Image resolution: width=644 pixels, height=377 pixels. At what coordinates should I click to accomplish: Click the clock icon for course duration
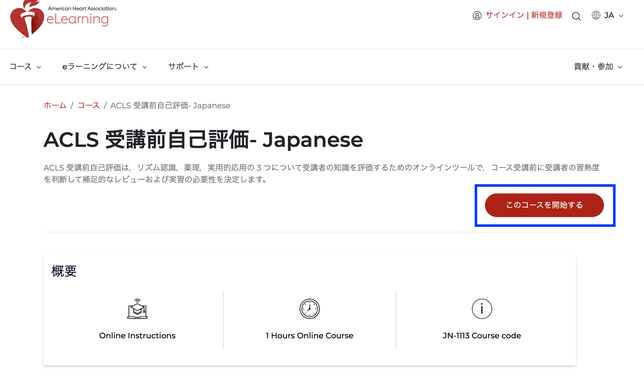coord(309,309)
